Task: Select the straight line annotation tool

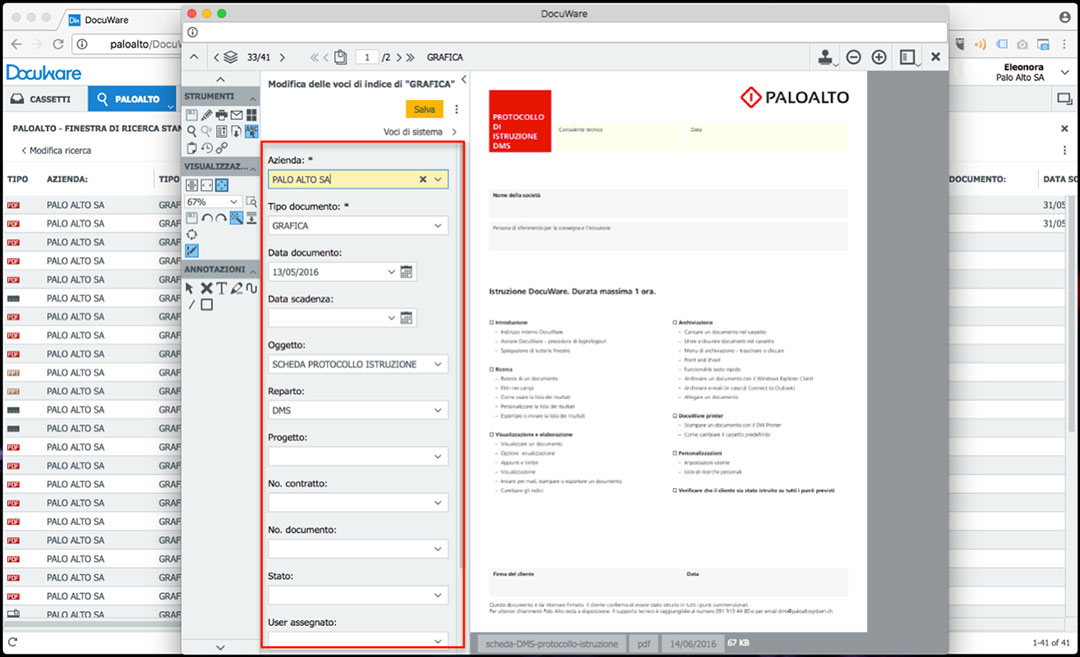Action: coord(191,304)
